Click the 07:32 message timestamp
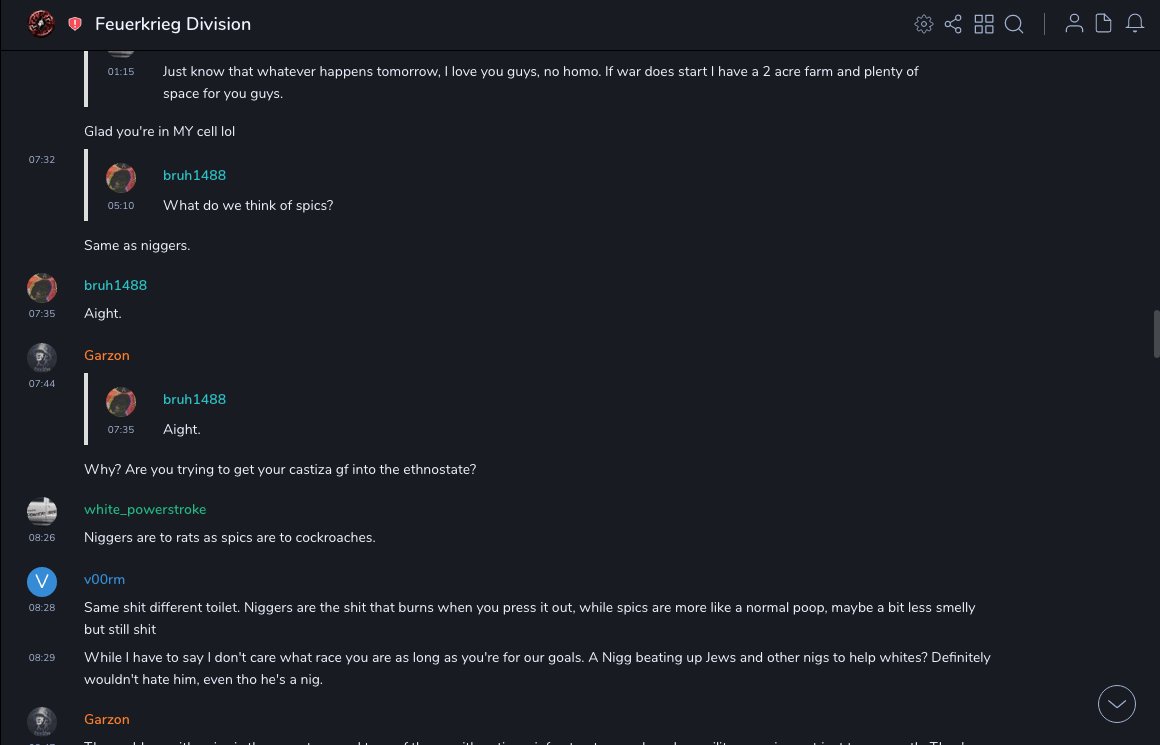This screenshot has width=1160, height=745. [42, 160]
